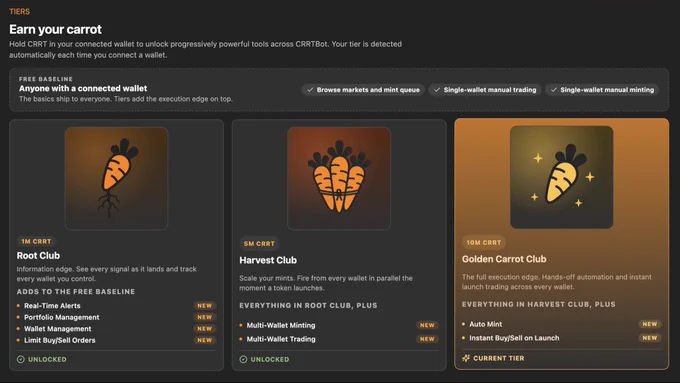Click the NEW badge next to Limit Buy/Sell Orders
This screenshot has height=383, width=680.
coord(205,340)
